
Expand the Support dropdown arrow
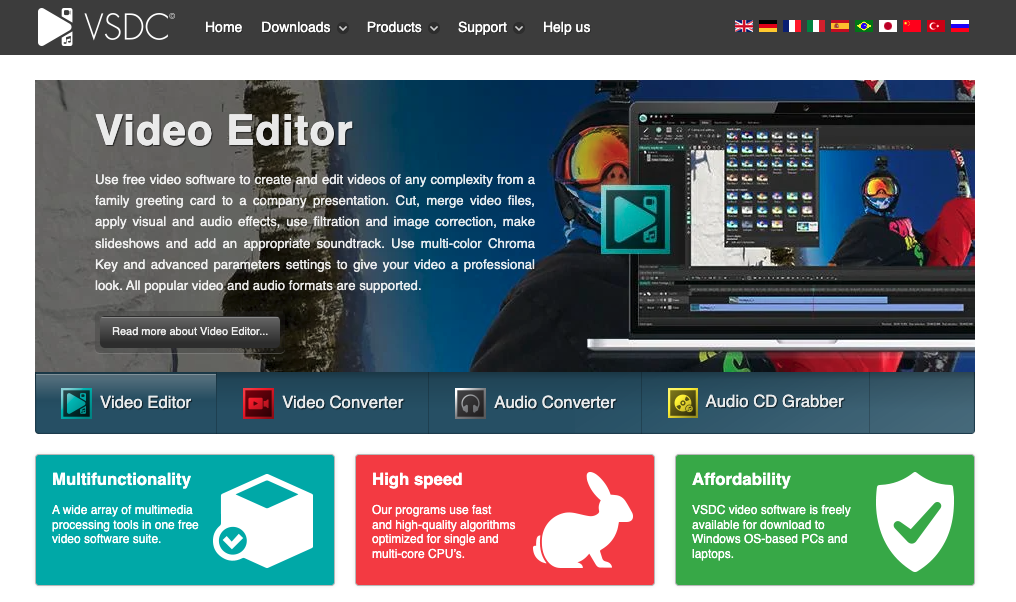pos(519,29)
